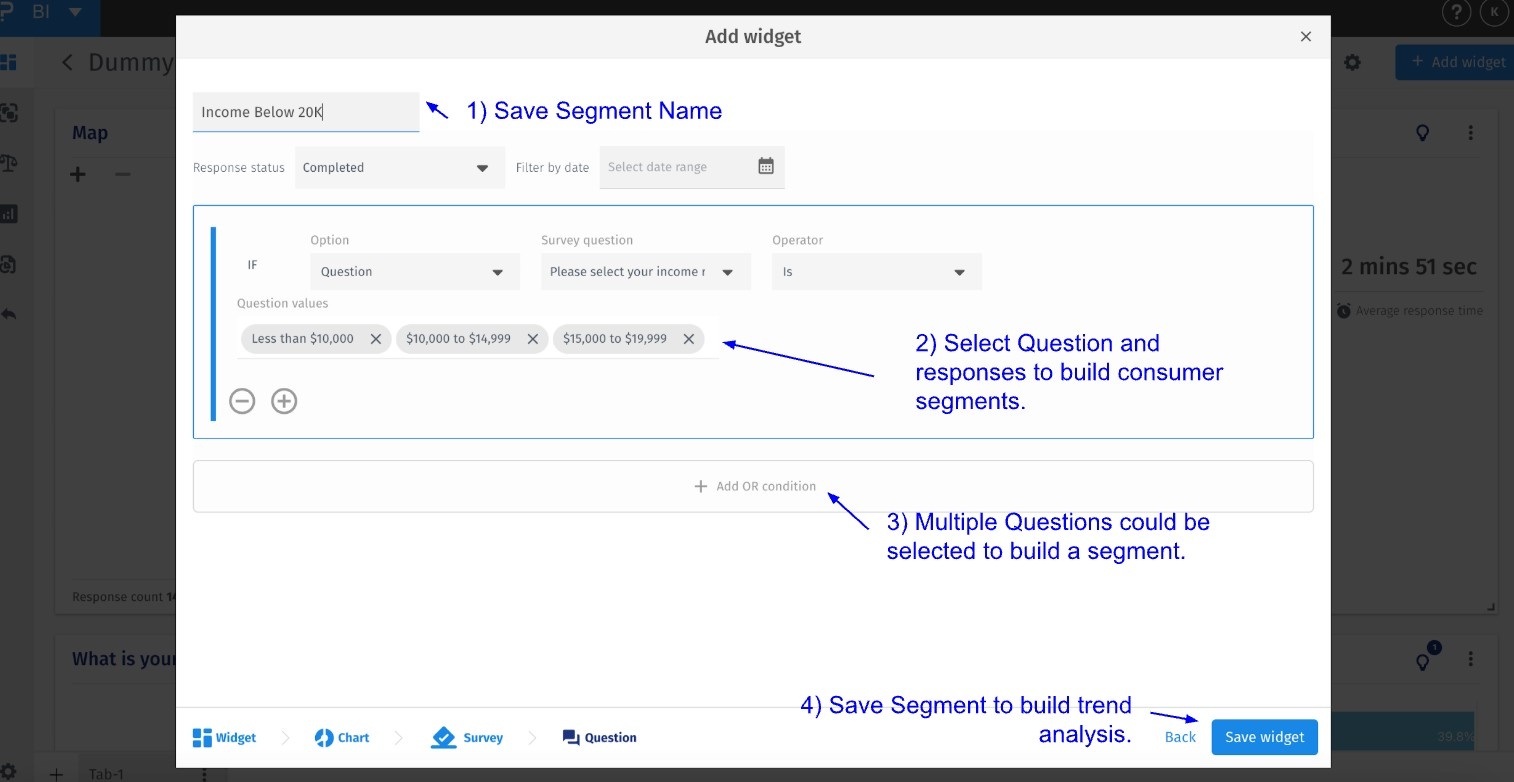Click the plus circle to add condition

coord(285,401)
